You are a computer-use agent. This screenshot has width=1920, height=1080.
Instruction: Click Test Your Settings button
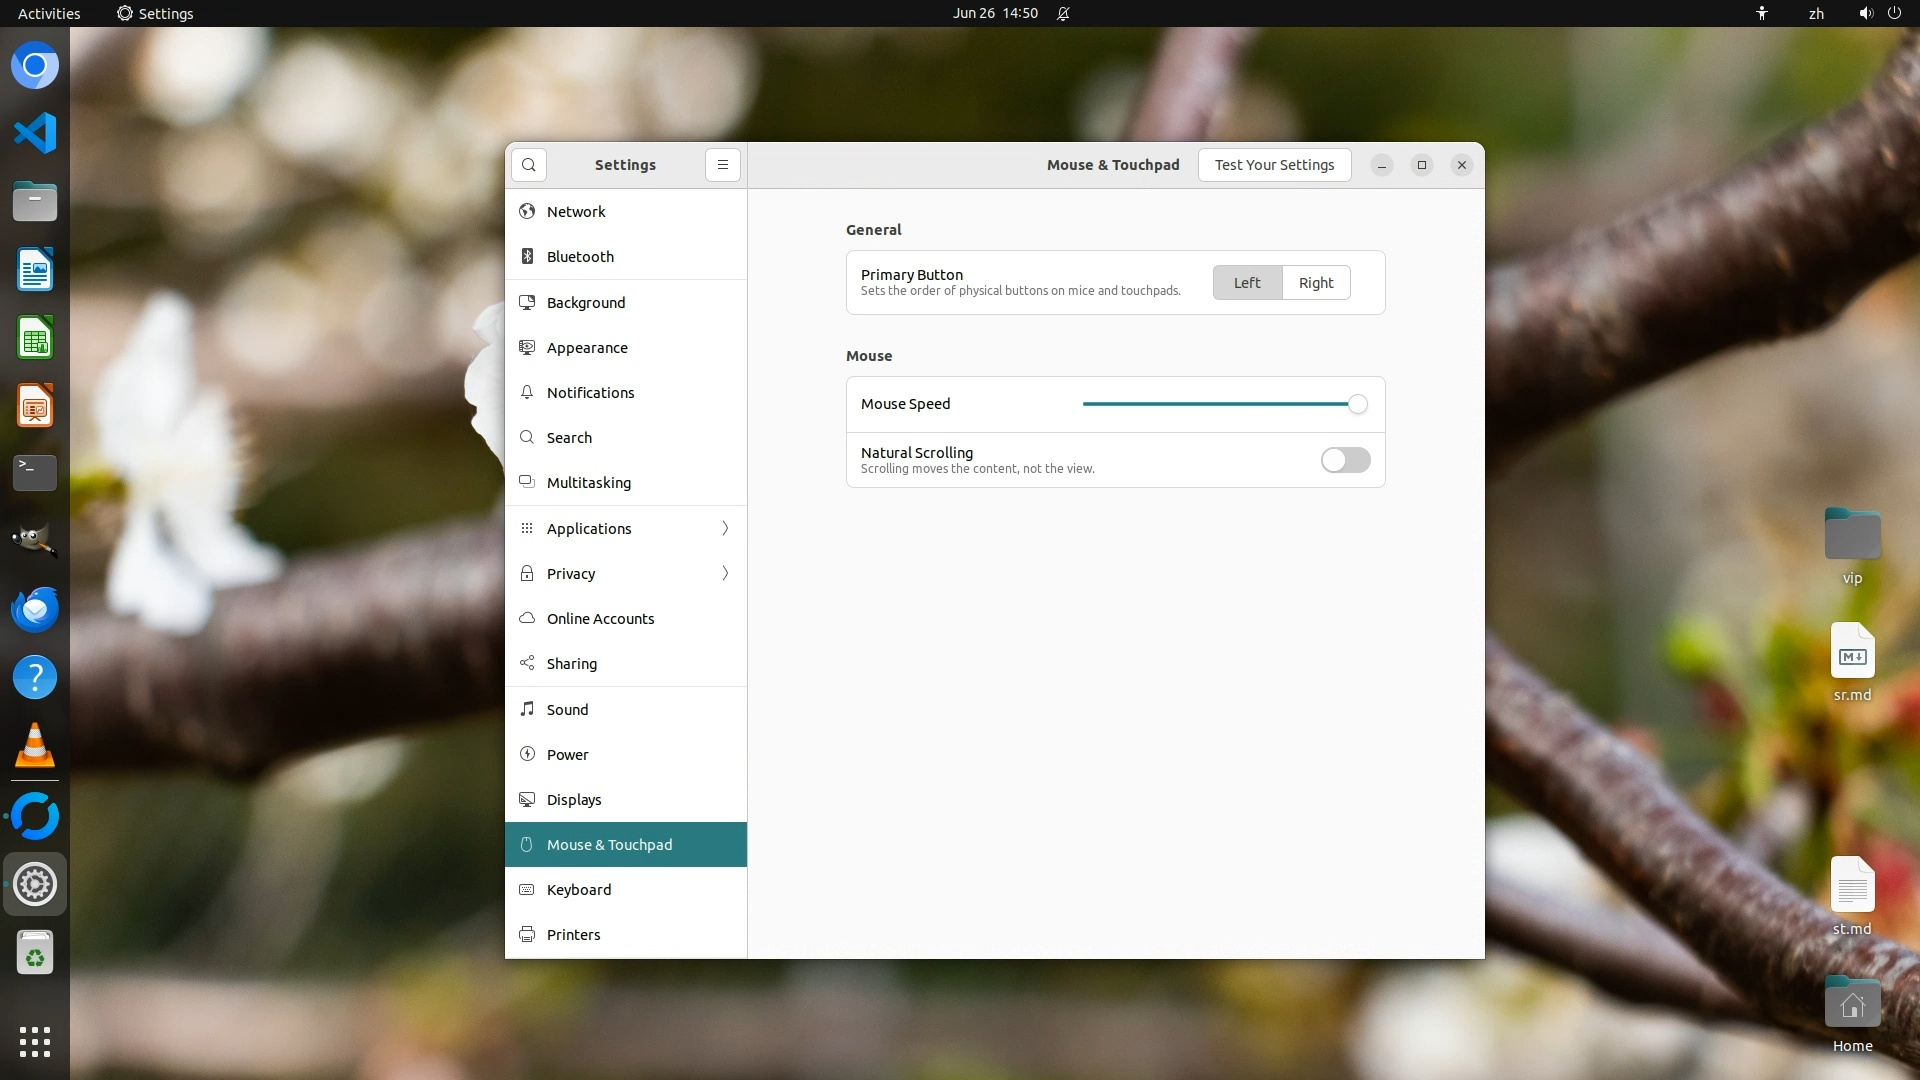click(x=1274, y=165)
